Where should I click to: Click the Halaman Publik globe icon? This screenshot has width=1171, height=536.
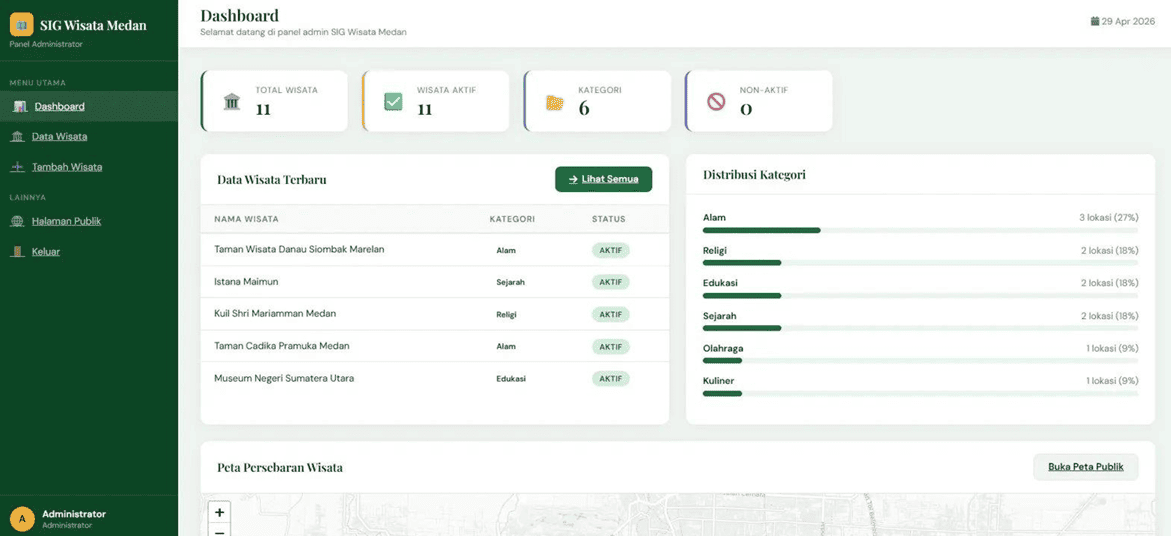(18, 222)
